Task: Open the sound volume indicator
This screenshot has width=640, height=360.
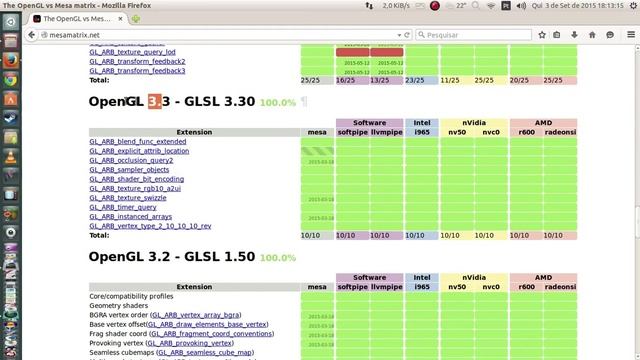Action: pos(521,6)
